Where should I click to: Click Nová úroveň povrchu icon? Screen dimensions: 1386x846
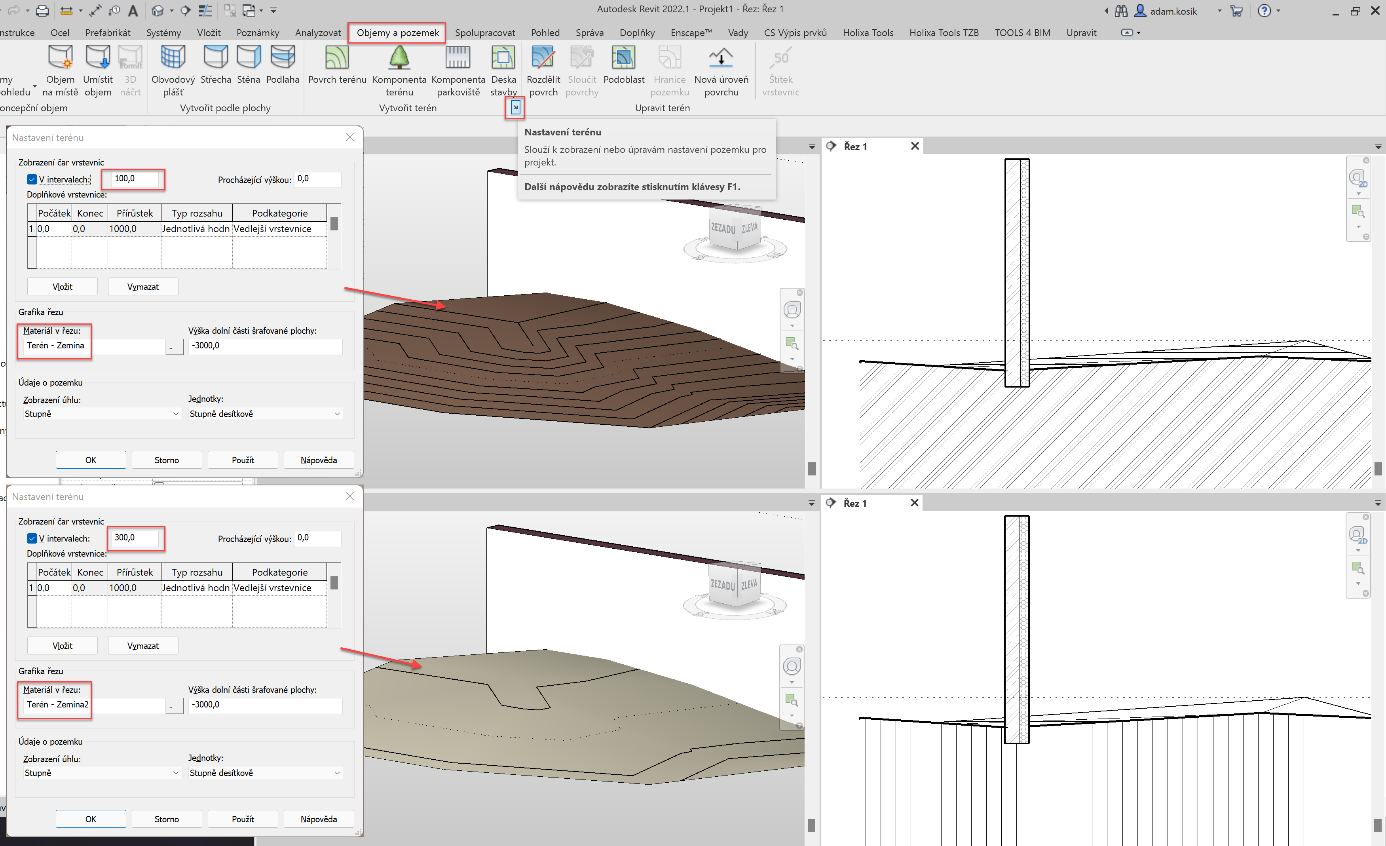click(x=720, y=58)
